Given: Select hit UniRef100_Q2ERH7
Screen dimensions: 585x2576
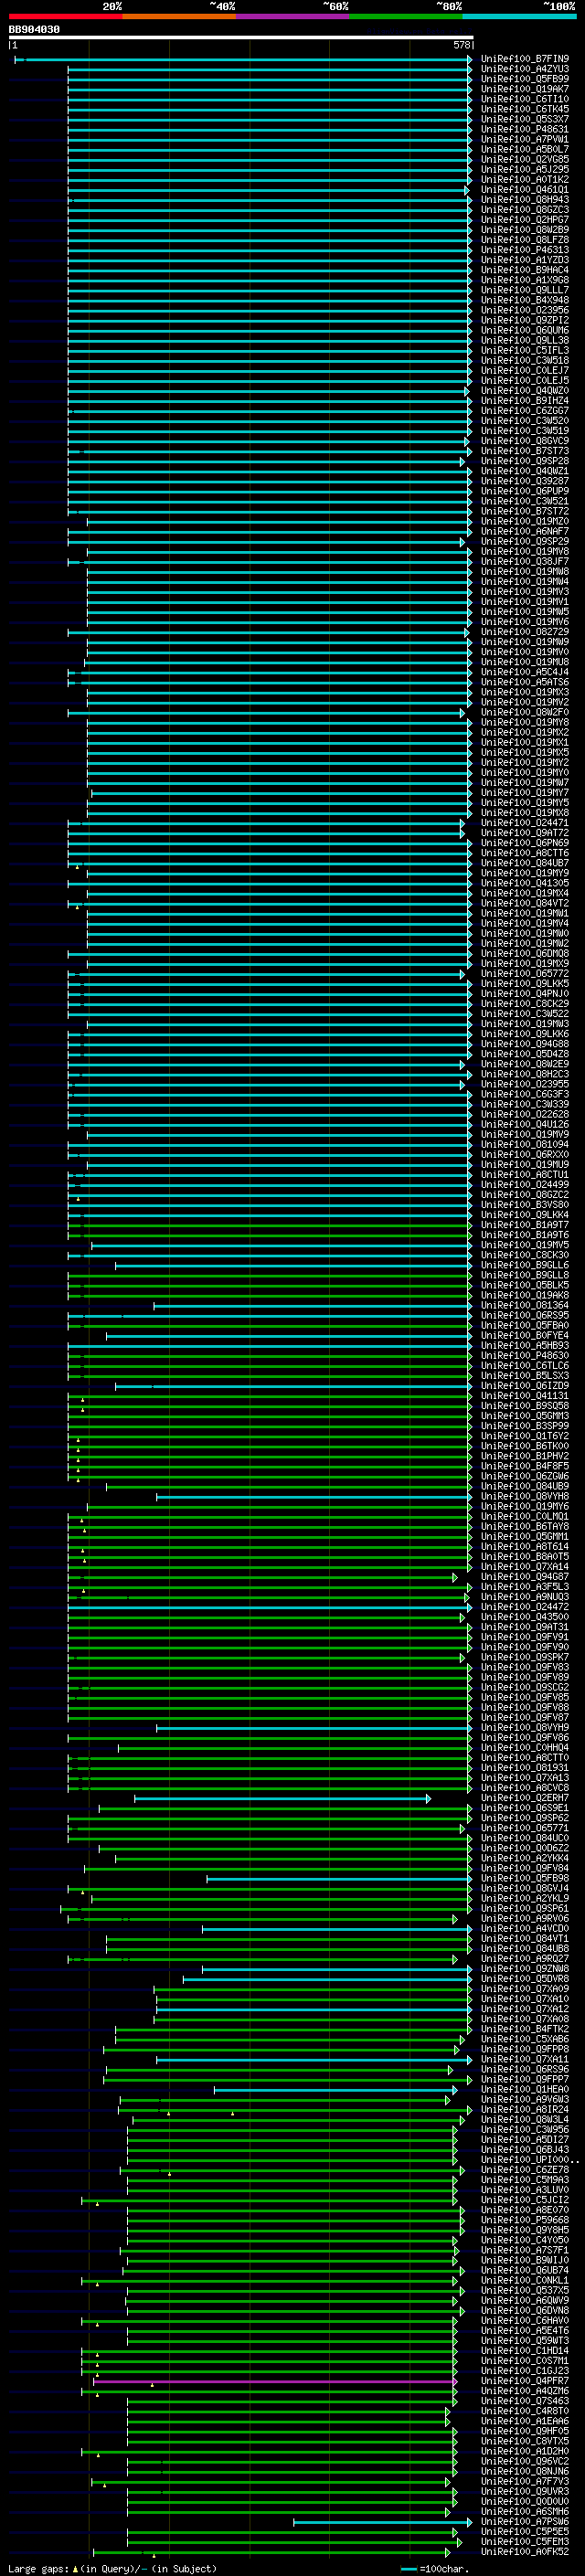Looking at the screenshot, I should click(524, 1798).
